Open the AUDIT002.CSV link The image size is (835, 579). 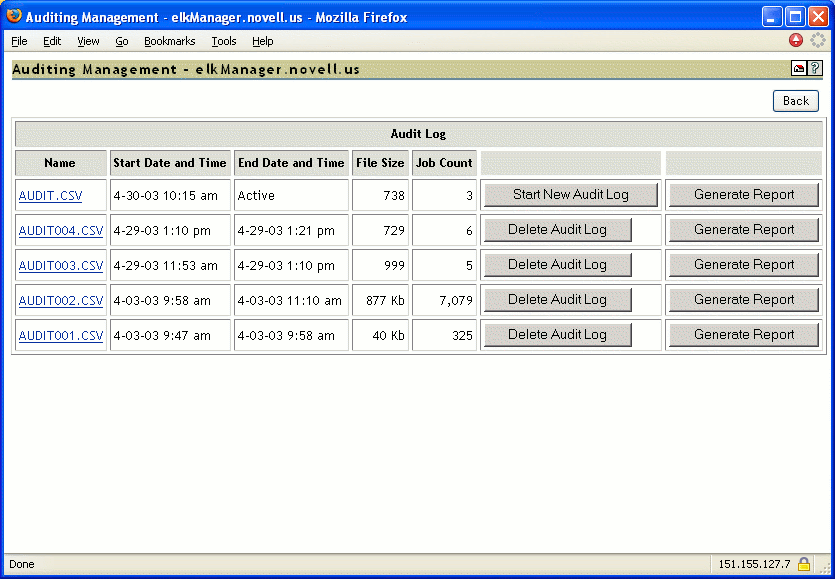tap(61, 301)
